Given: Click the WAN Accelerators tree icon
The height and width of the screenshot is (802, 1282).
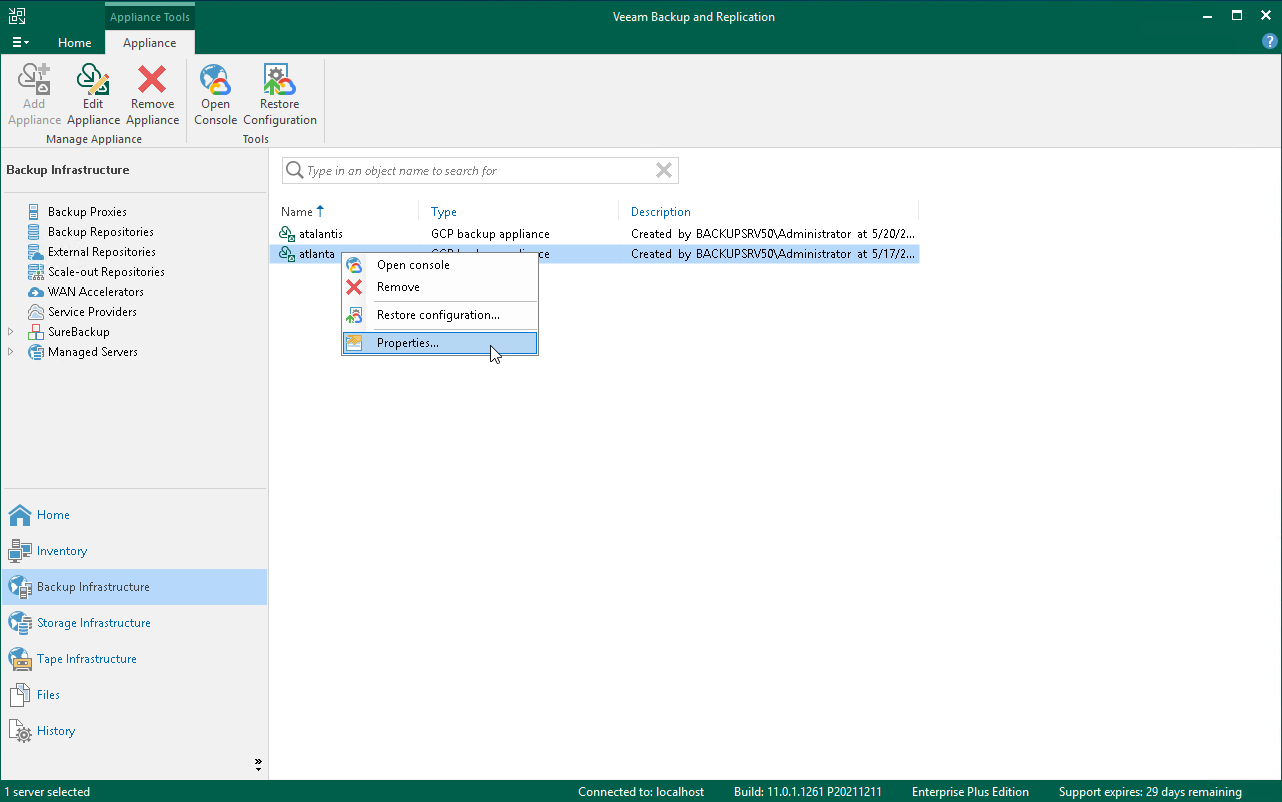Looking at the screenshot, I should [x=36, y=292].
